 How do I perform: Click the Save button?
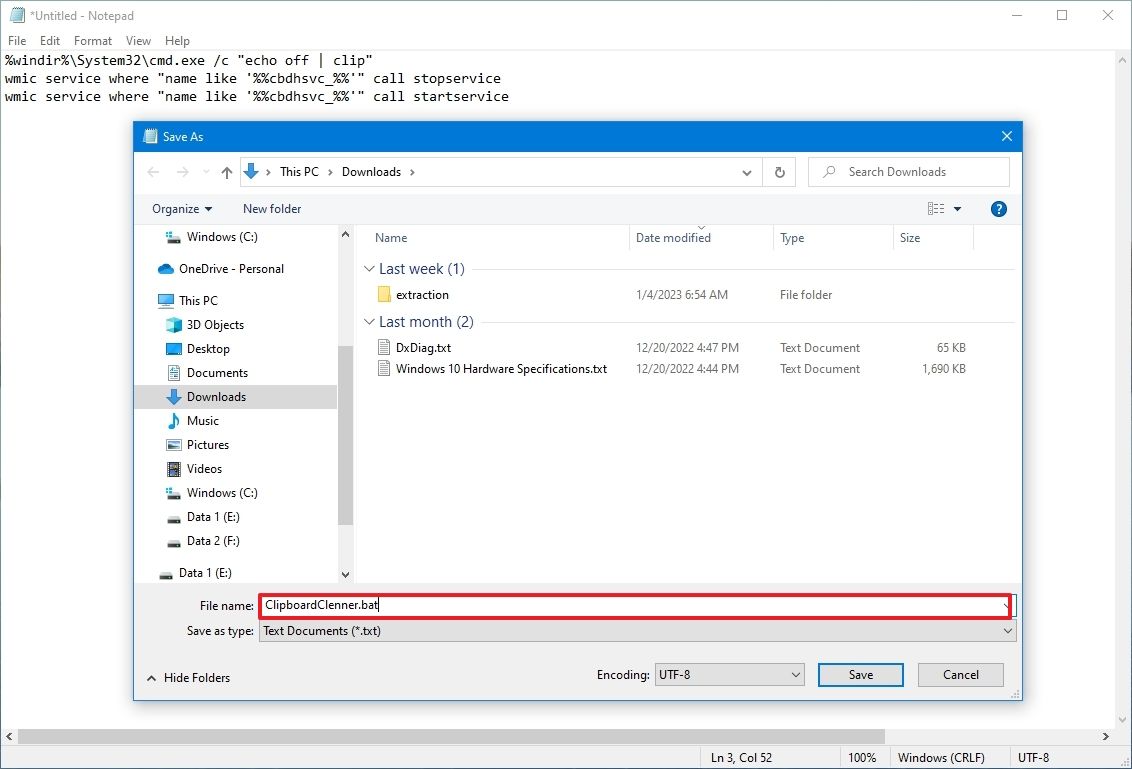click(x=860, y=674)
